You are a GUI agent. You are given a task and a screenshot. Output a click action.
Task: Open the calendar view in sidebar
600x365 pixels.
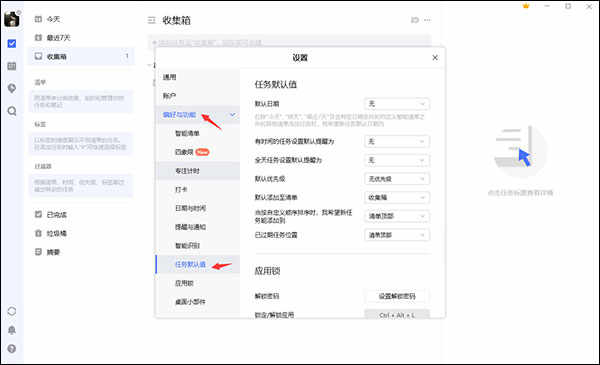pos(12,66)
